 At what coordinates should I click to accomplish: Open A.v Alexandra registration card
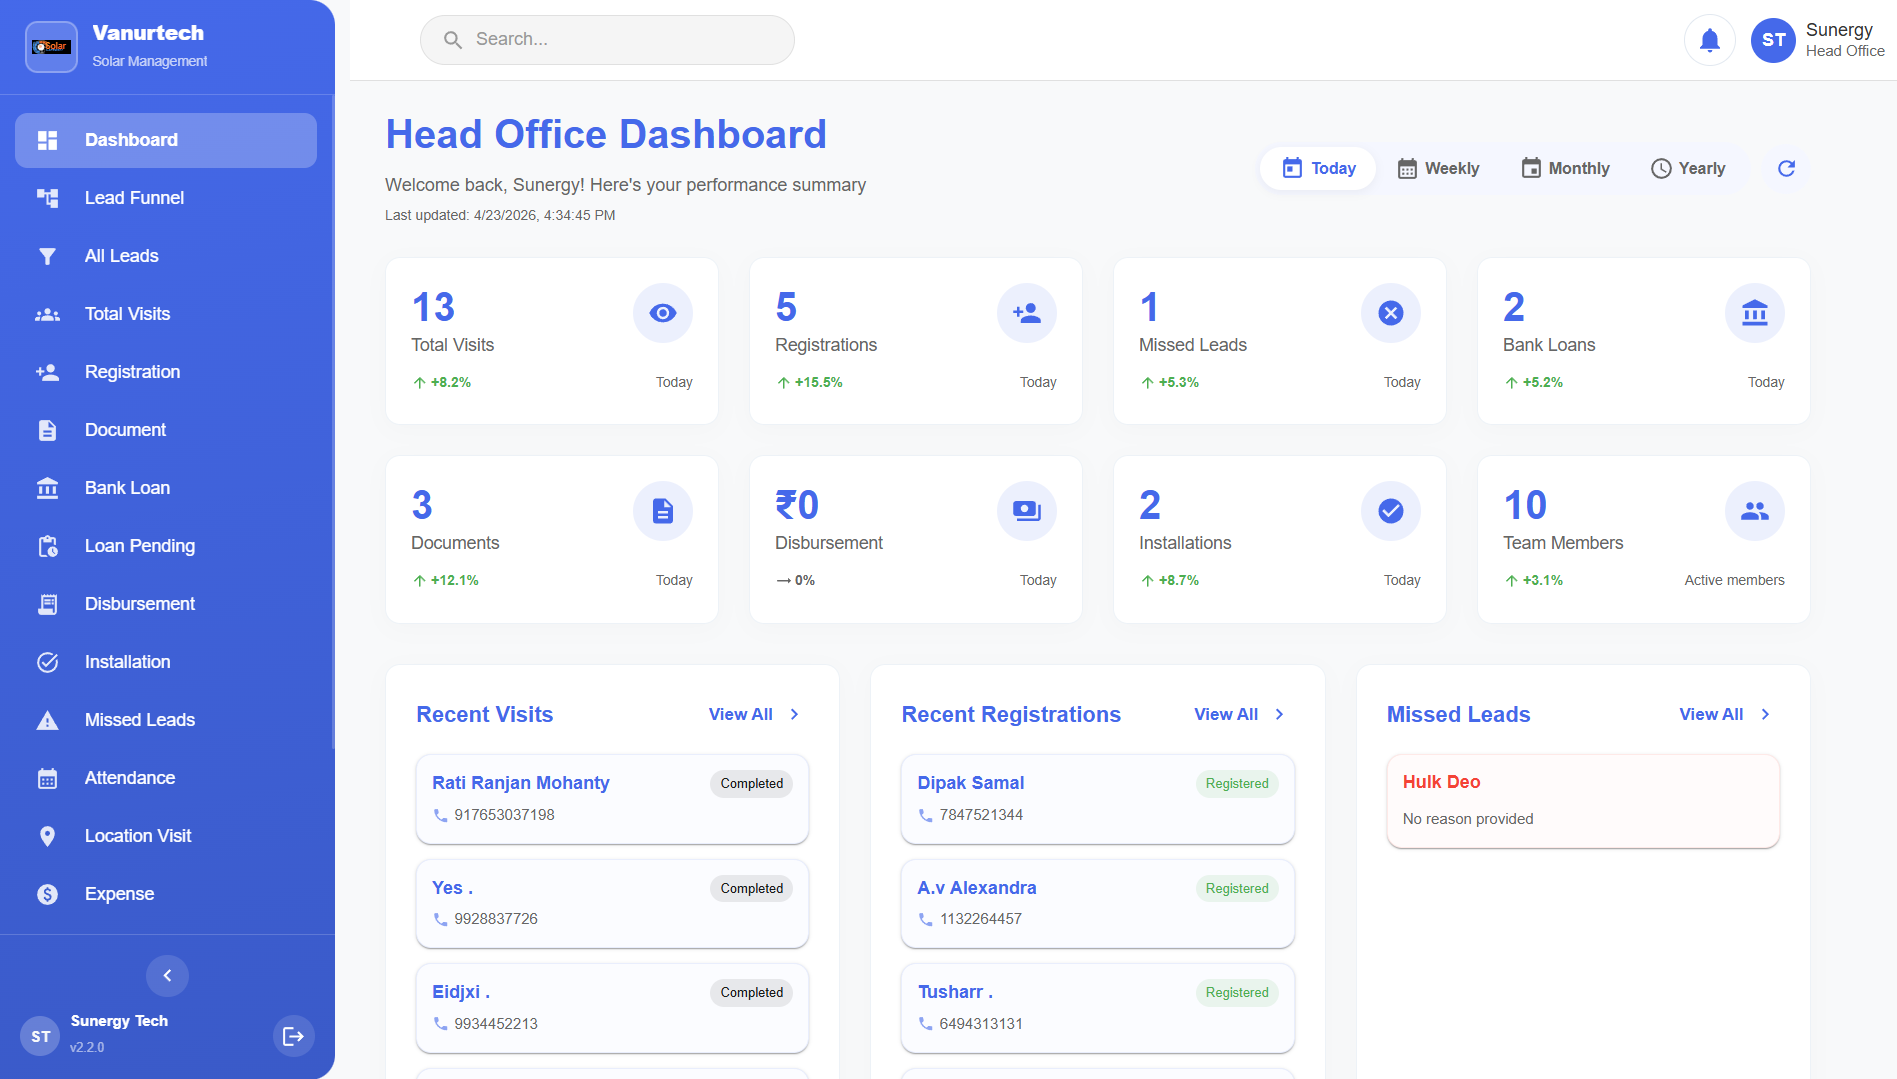pyautogui.click(x=1097, y=903)
